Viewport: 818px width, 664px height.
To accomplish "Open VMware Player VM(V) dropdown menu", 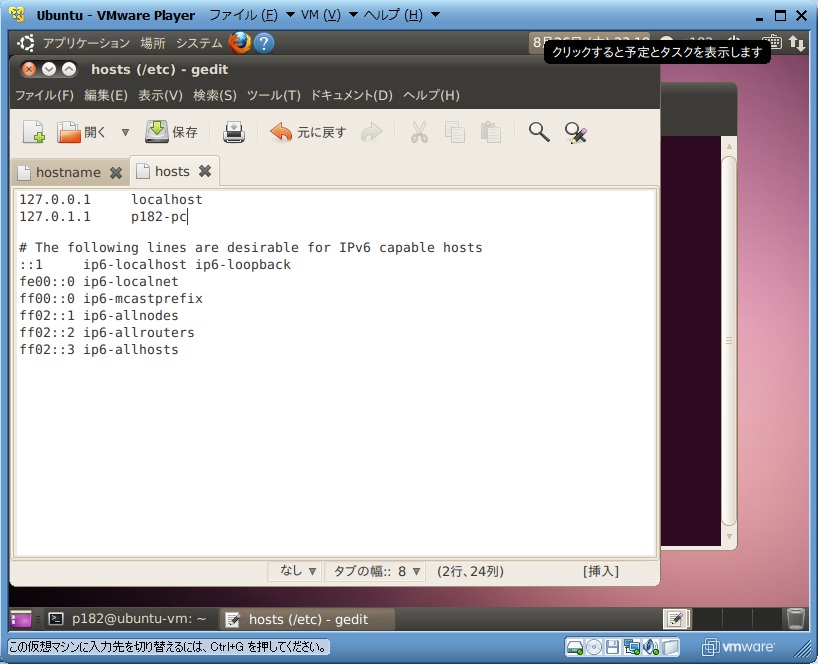I will tap(329, 15).
